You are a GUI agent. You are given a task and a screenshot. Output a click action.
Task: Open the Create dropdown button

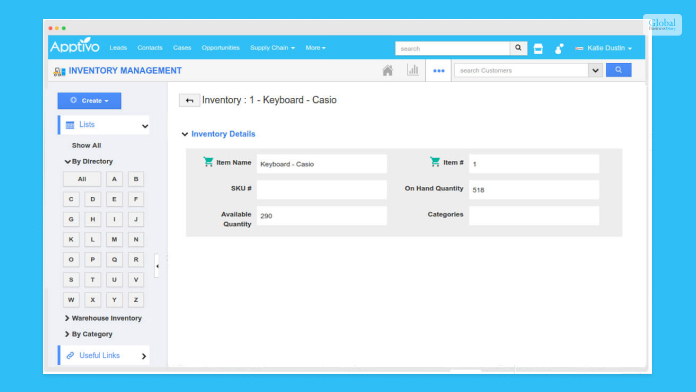[89, 101]
